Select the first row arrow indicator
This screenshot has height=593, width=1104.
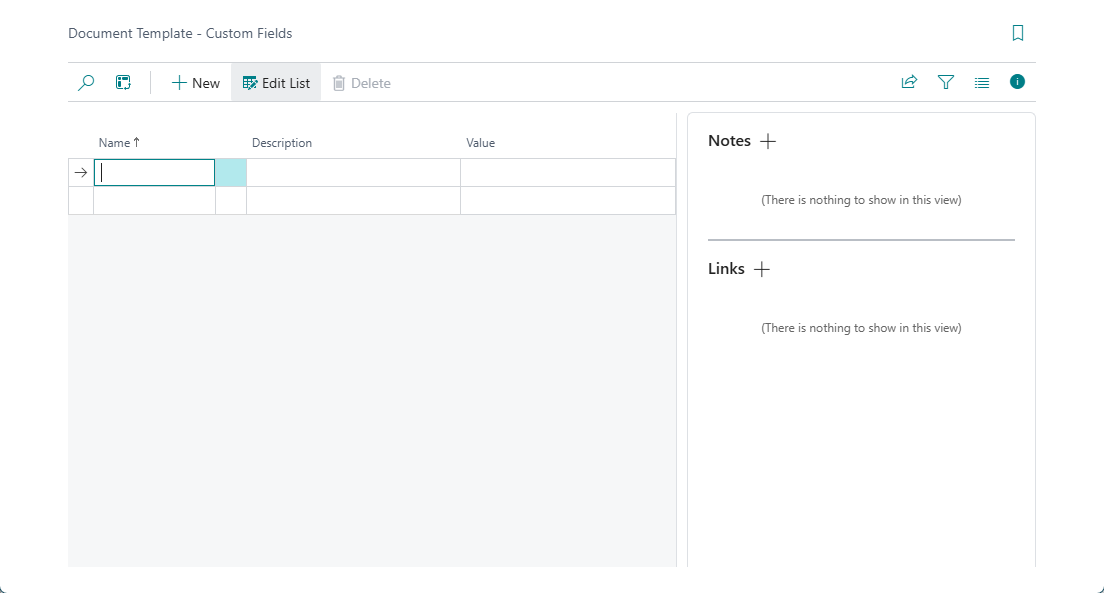click(81, 173)
